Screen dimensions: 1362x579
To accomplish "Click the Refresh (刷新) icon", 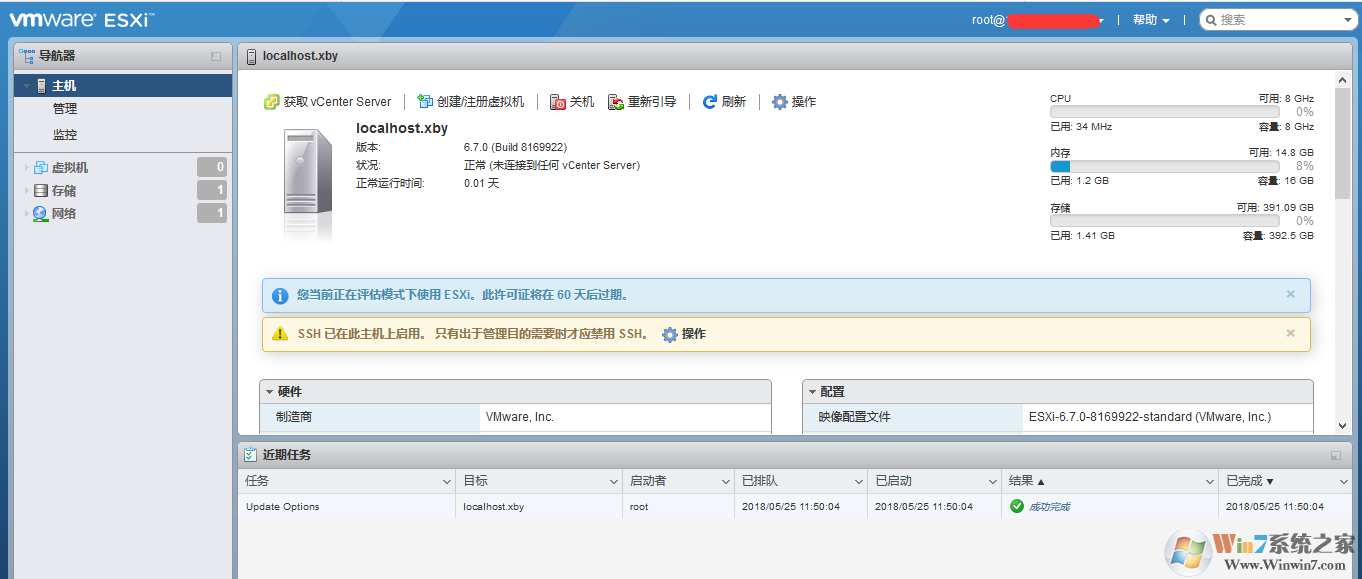I will (x=708, y=101).
